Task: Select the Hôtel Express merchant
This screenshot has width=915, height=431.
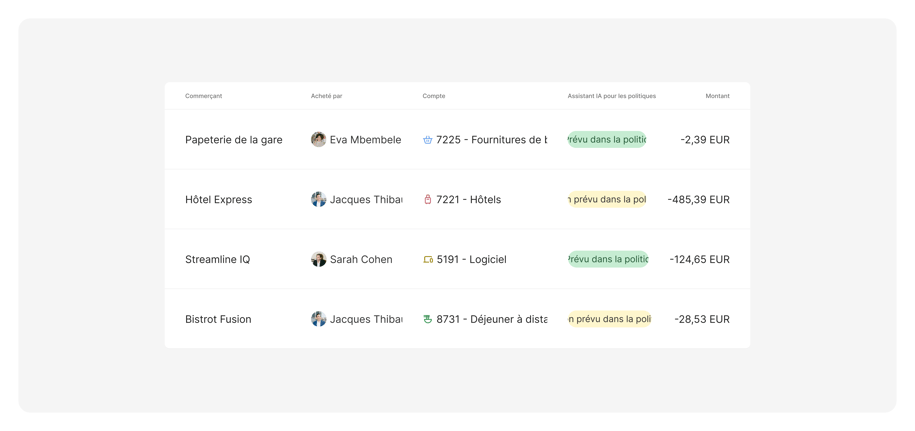Action: (x=219, y=199)
